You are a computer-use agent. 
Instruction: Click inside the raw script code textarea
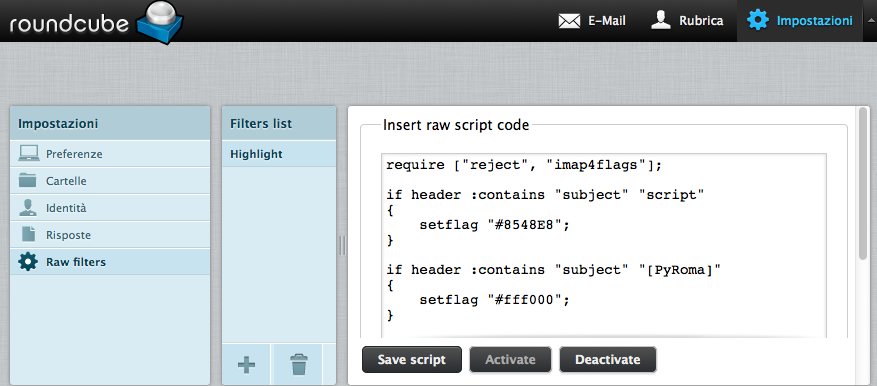pos(604,246)
